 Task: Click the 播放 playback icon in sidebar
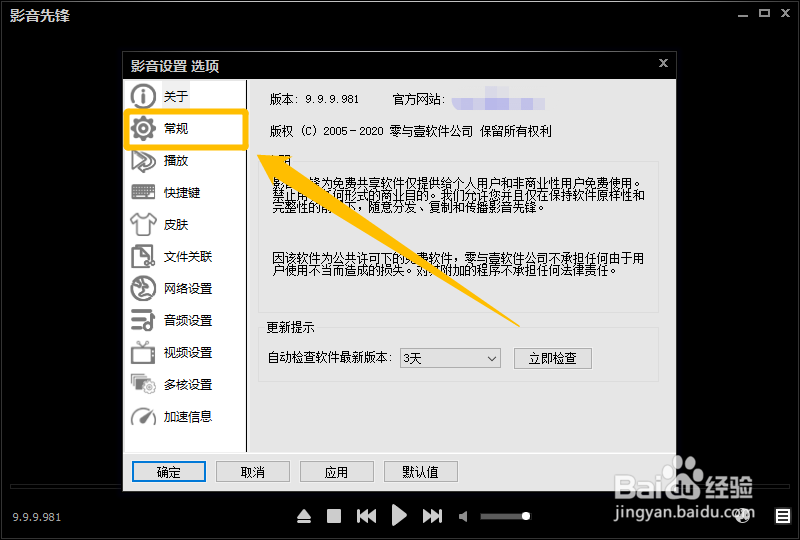pos(143,160)
